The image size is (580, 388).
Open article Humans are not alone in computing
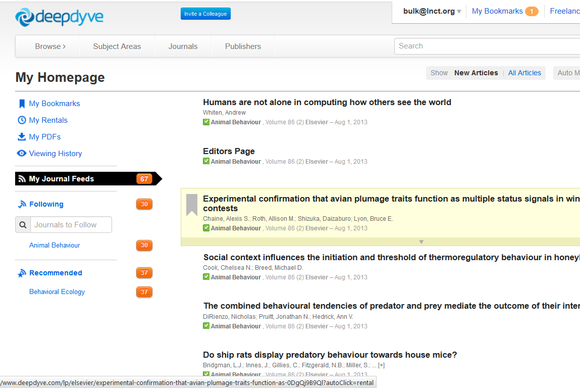point(327,102)
